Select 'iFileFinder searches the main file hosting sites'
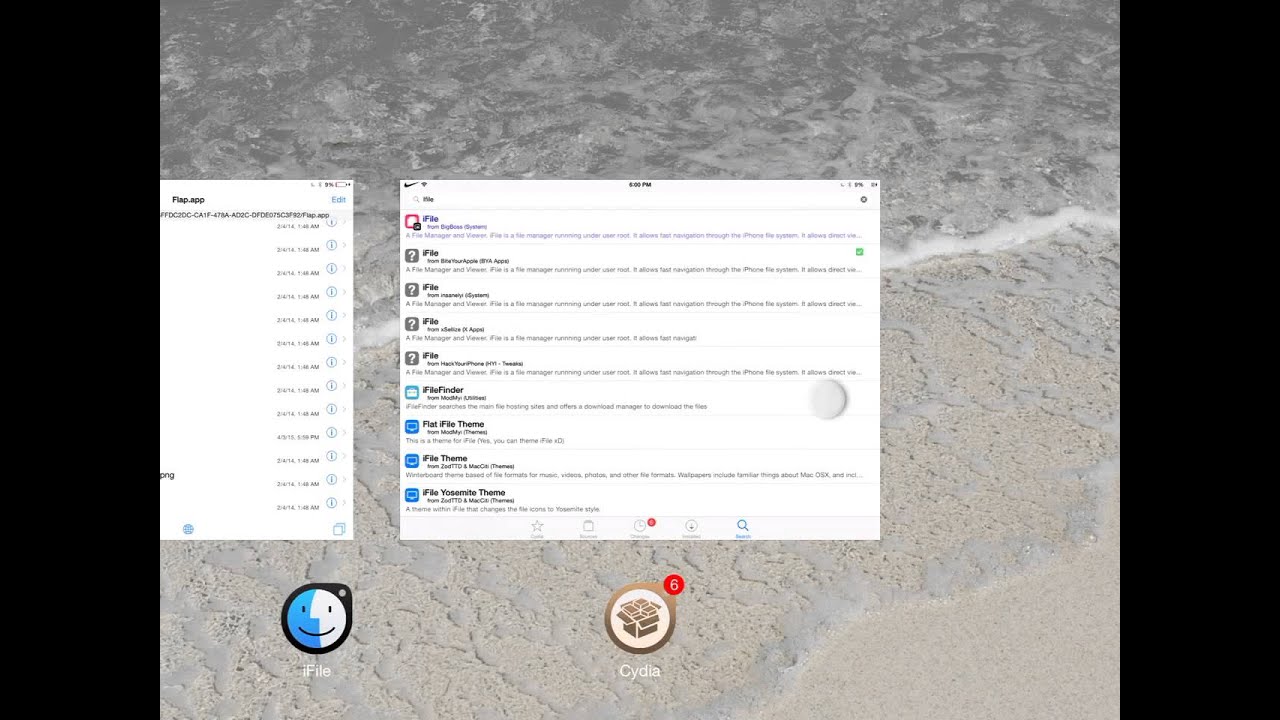The image size is (1280, 720). click(x=556, y=407)
